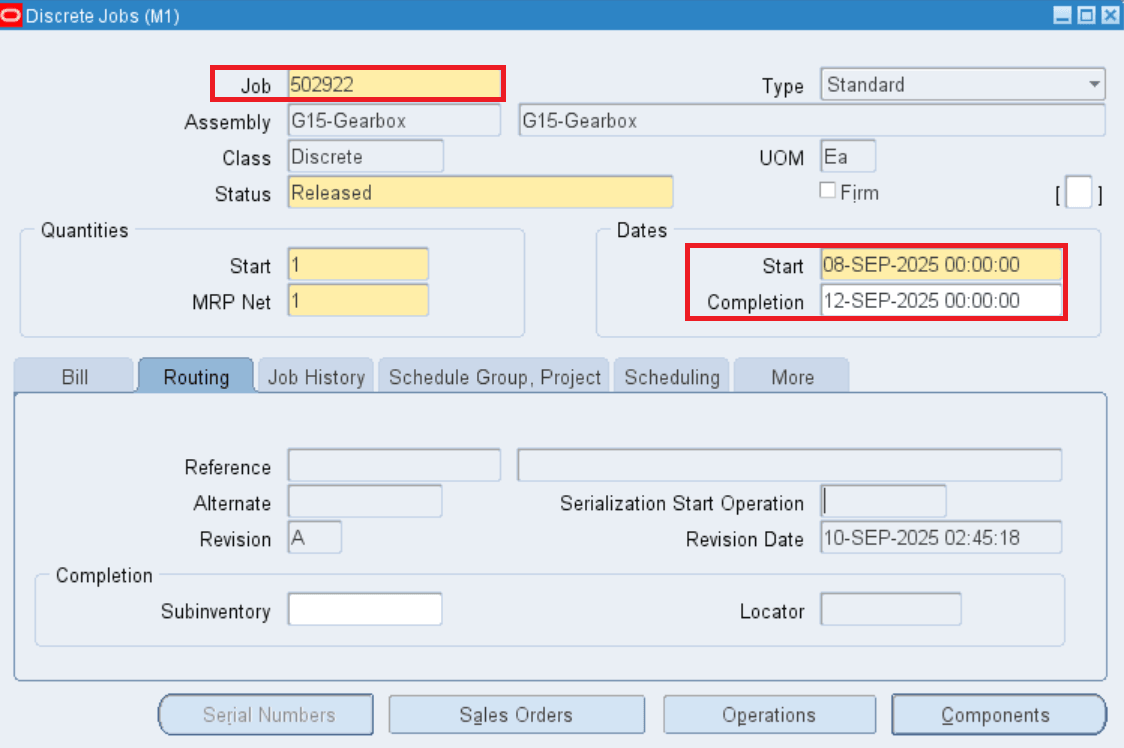Viewport: 1124px width, 748px height.
Task: Open the Job History tab
Action: point(315,377)
